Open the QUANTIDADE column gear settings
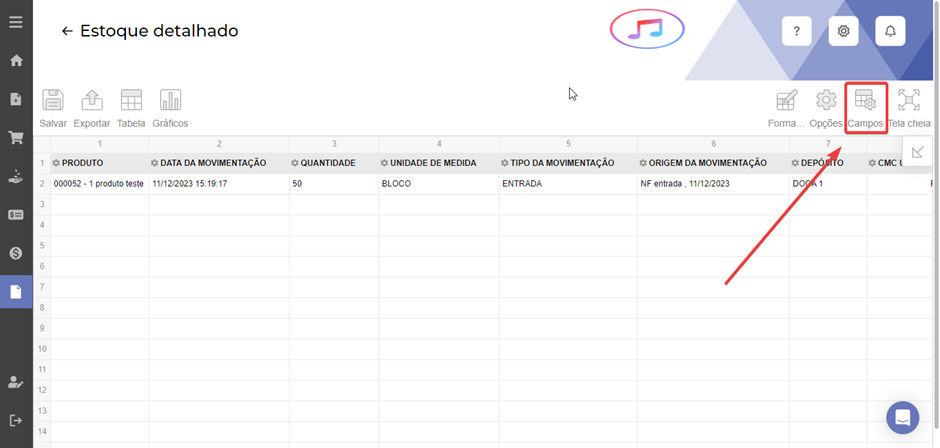Viewport: 940px width, 448px height. coord(295,163)
